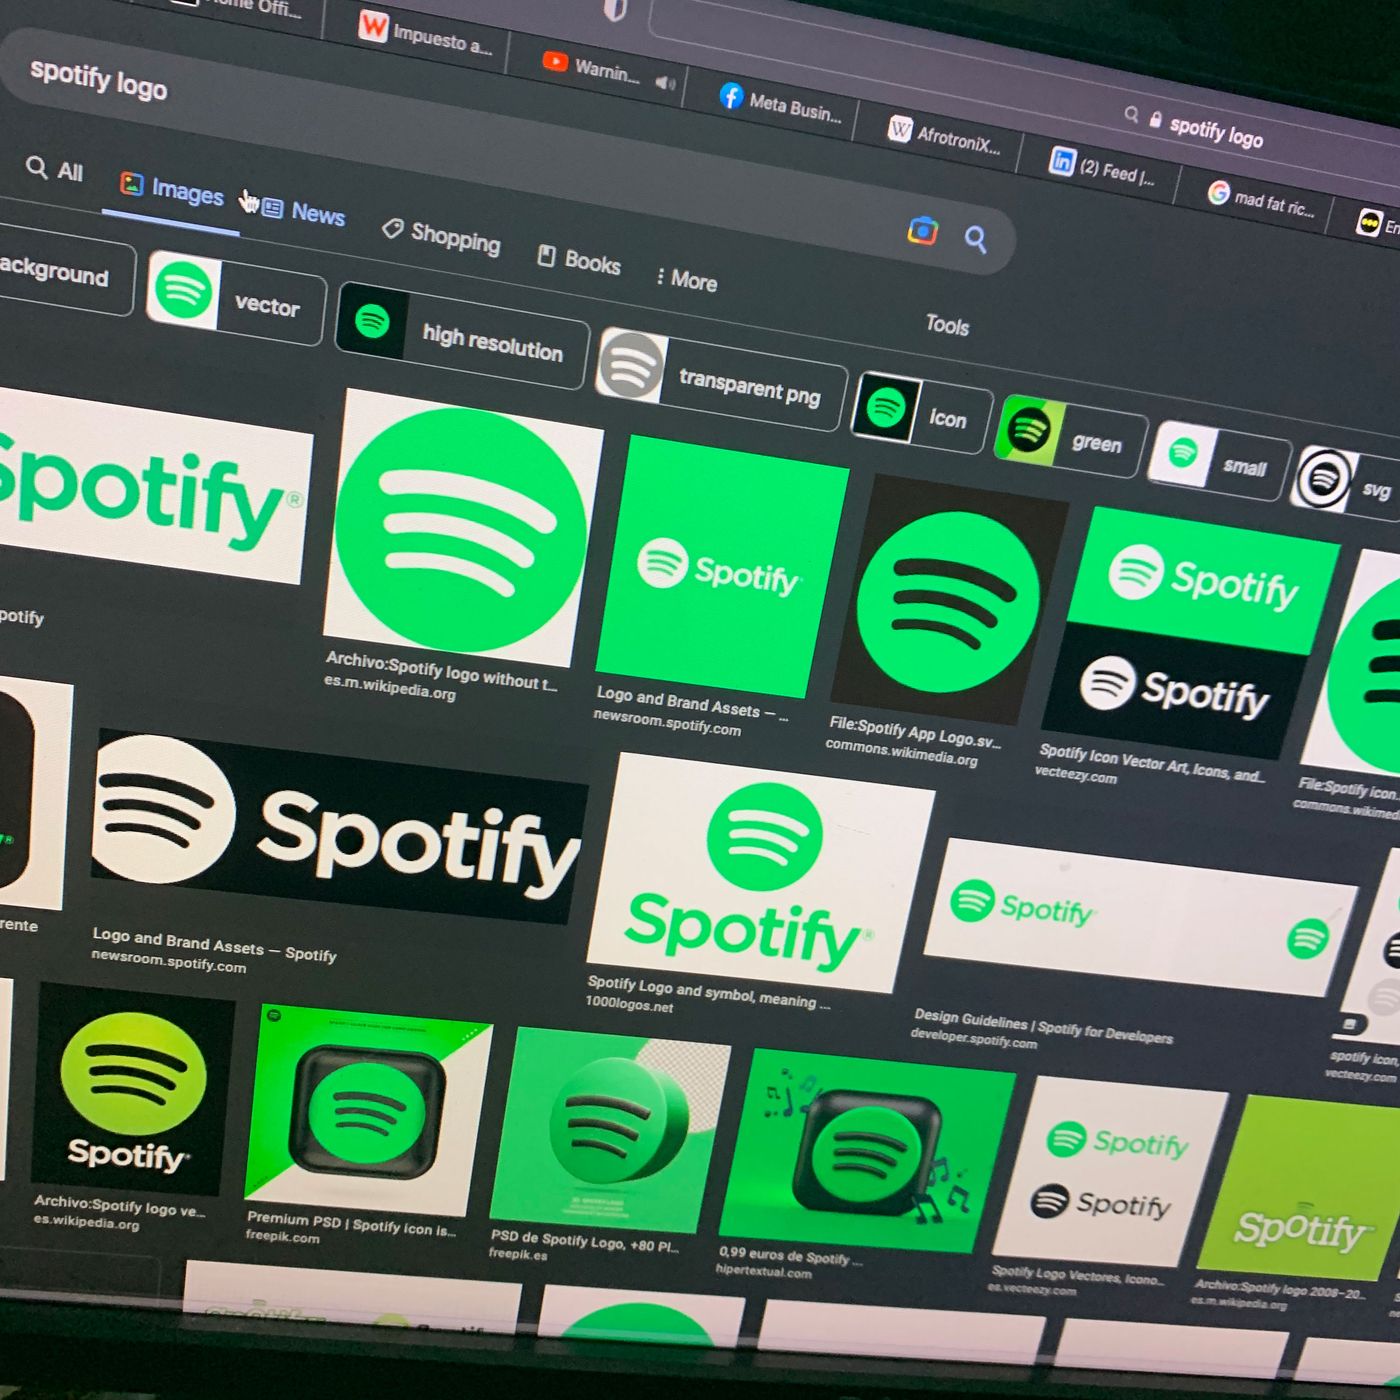Viewport: 1400px width, 1400px height.
Task: Open the Tools filter options
Action: (946, 325)
